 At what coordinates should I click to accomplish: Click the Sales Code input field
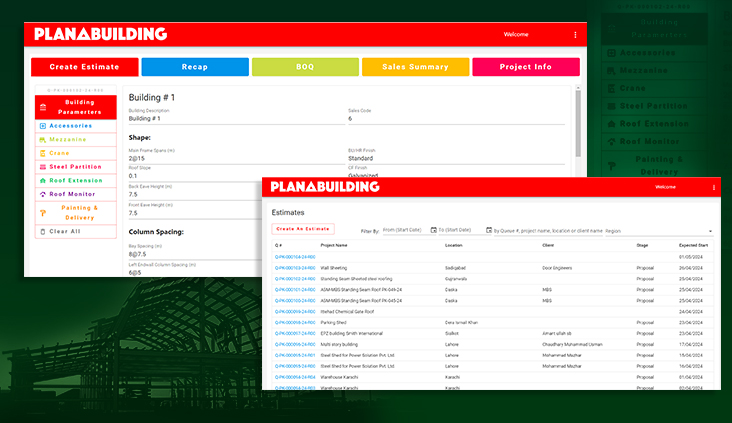pos(456,119)
